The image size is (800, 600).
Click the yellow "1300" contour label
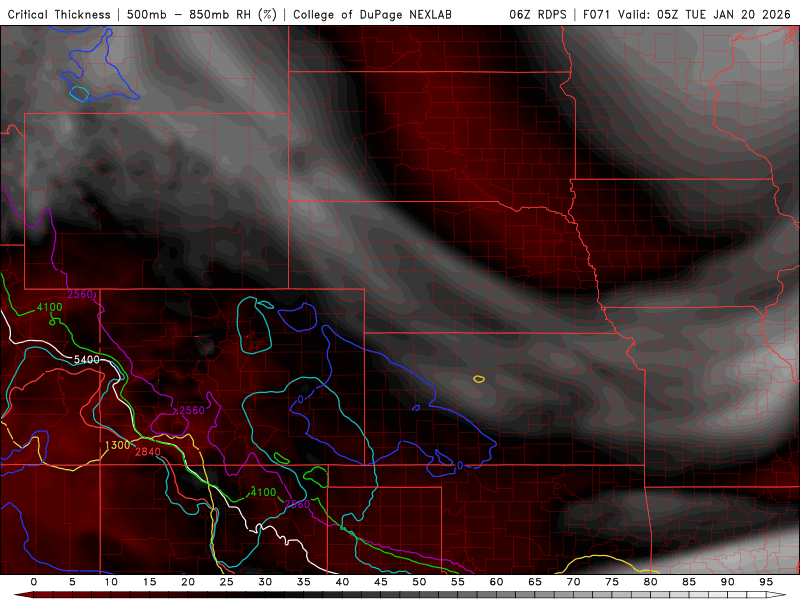click(x=118, y=445)
